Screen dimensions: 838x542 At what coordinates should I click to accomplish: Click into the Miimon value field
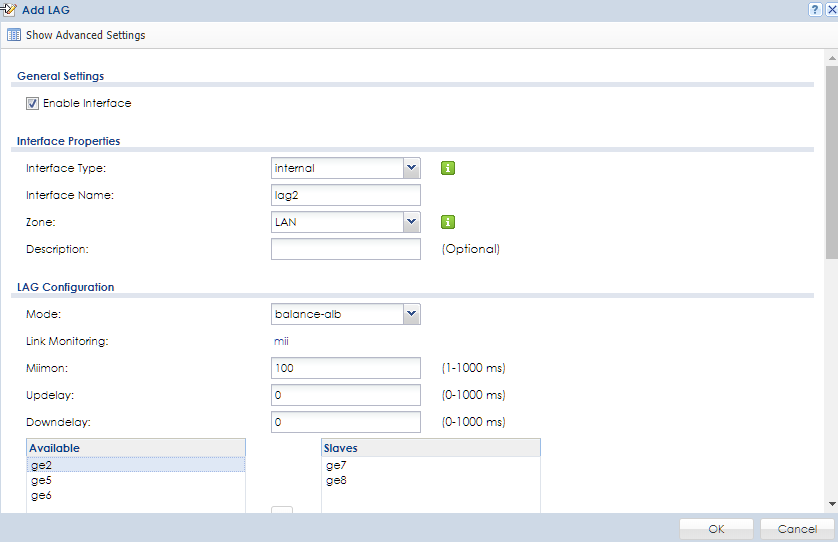point(345,368)
